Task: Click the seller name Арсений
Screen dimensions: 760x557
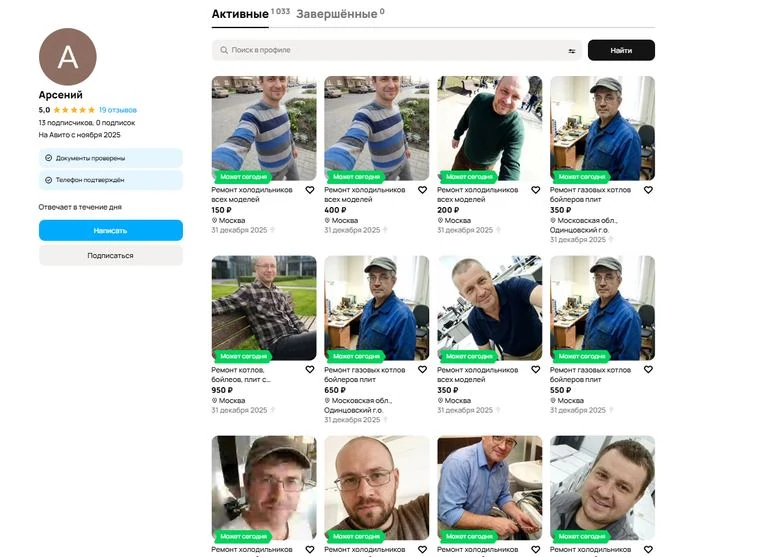Action: pyautogui.click(x=61, y=95)
